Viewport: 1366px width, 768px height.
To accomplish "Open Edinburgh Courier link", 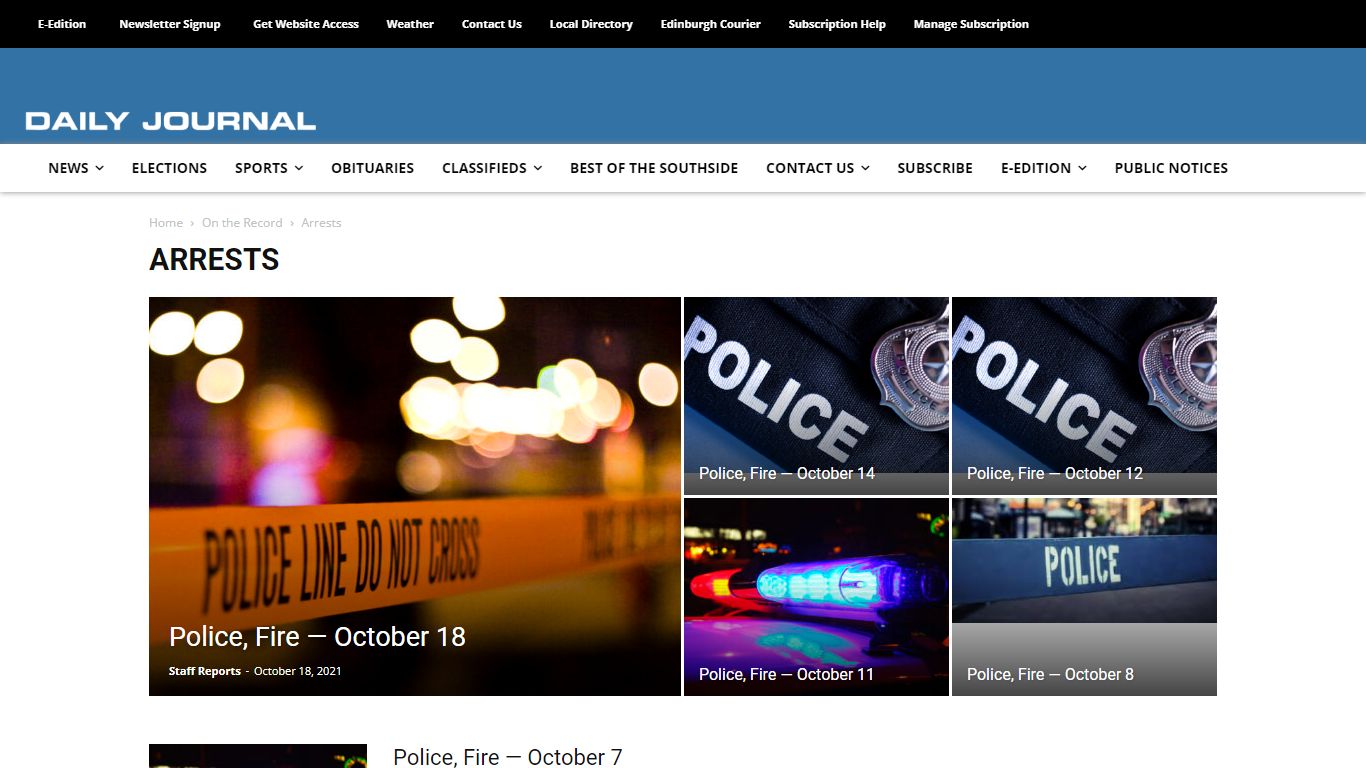I will pos(711,24).
